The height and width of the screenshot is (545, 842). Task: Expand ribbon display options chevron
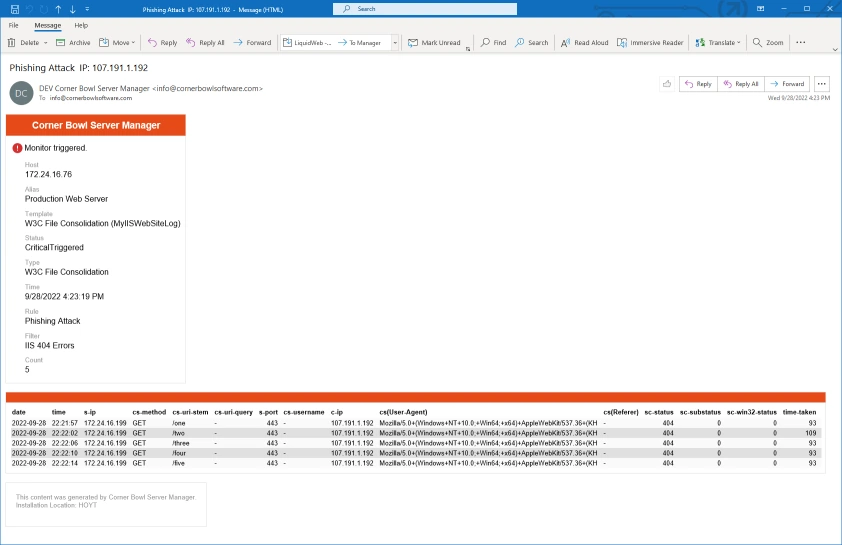(835, 49)
